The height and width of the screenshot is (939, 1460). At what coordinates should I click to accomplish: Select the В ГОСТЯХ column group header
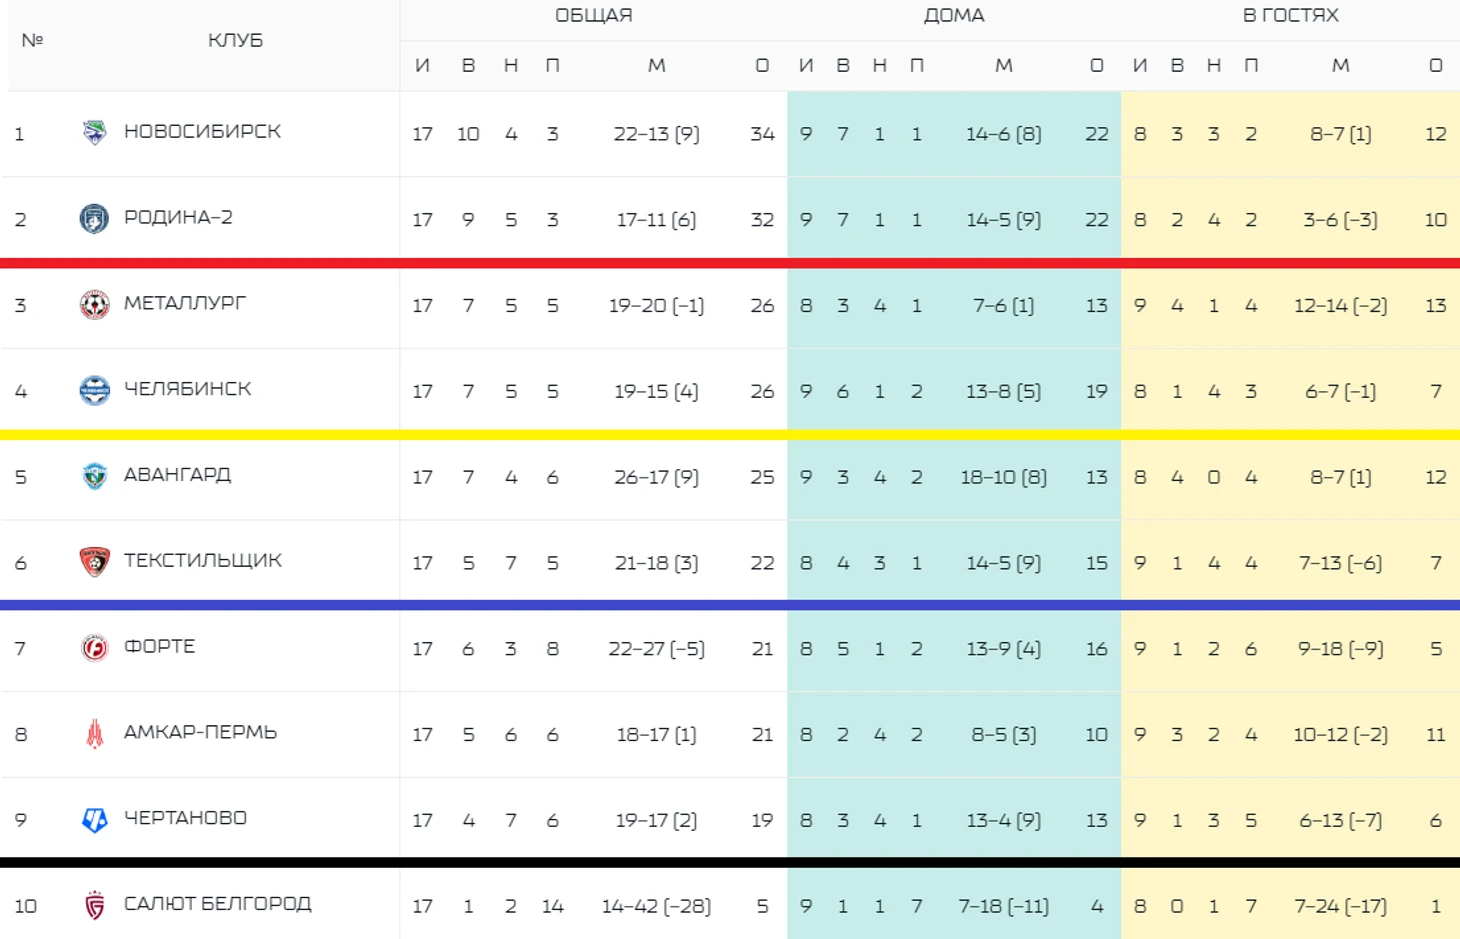coord(1290,16)
